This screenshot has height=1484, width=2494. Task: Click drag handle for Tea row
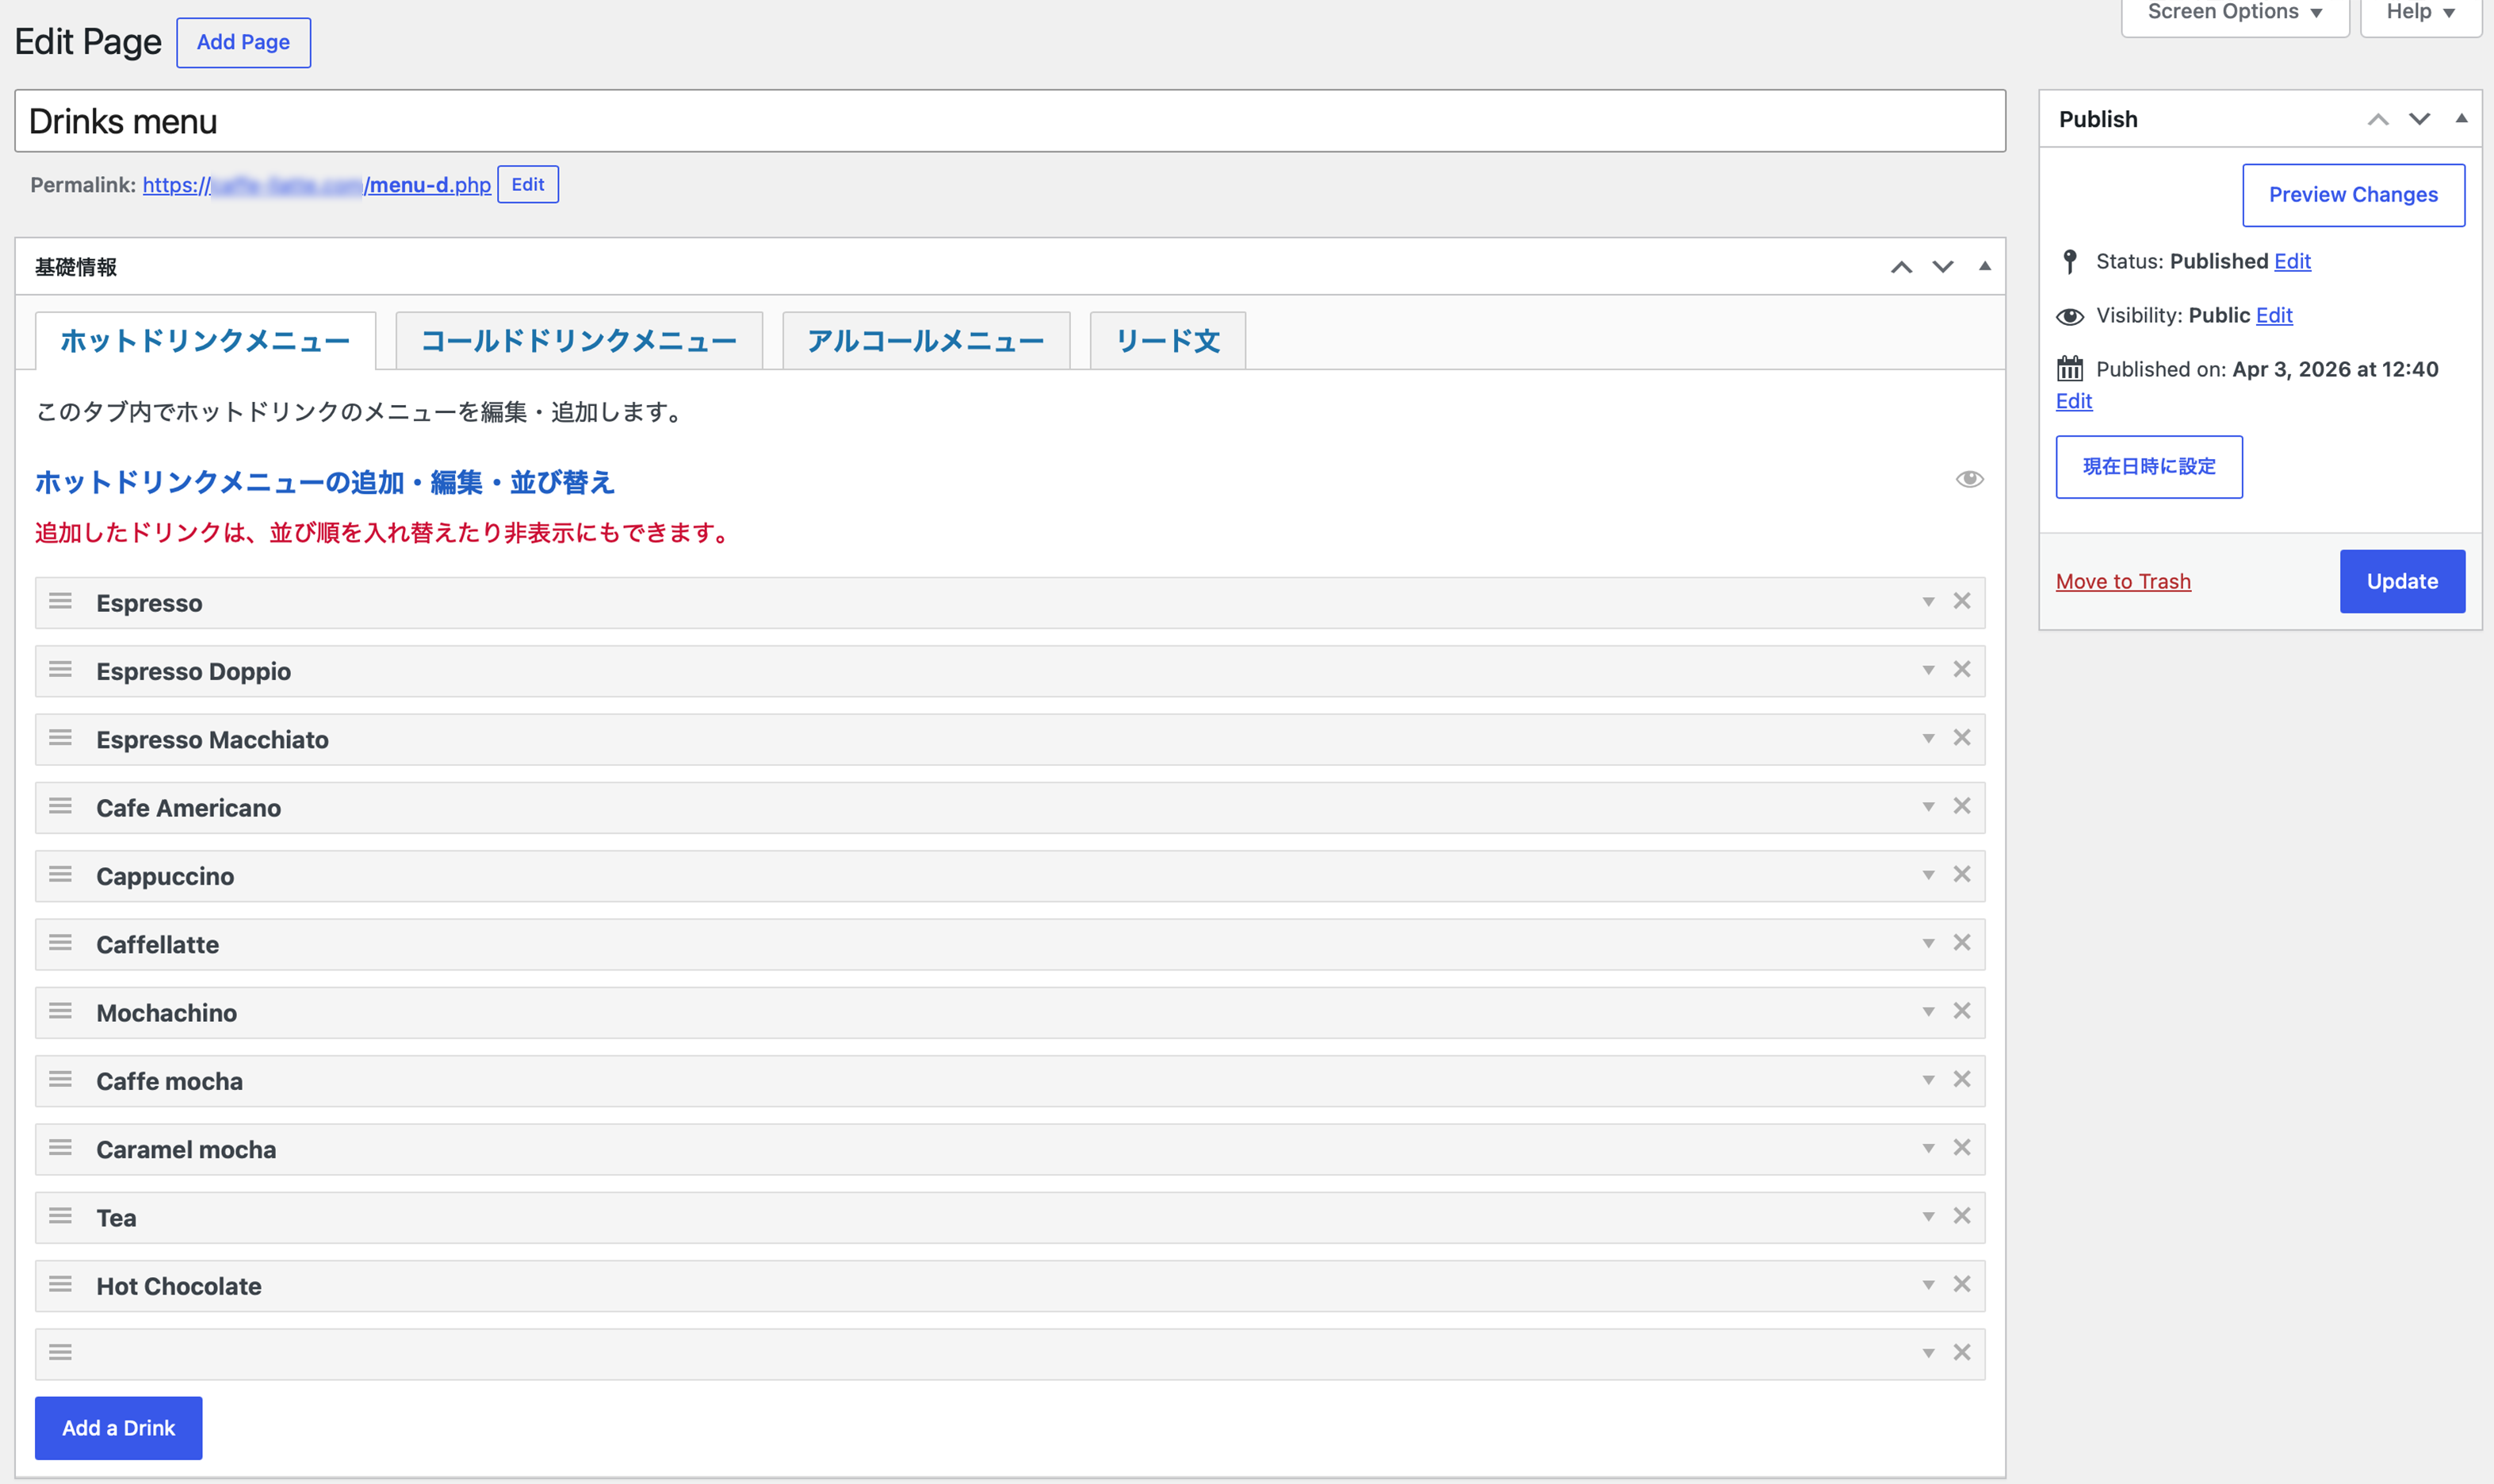(60, 1216)
